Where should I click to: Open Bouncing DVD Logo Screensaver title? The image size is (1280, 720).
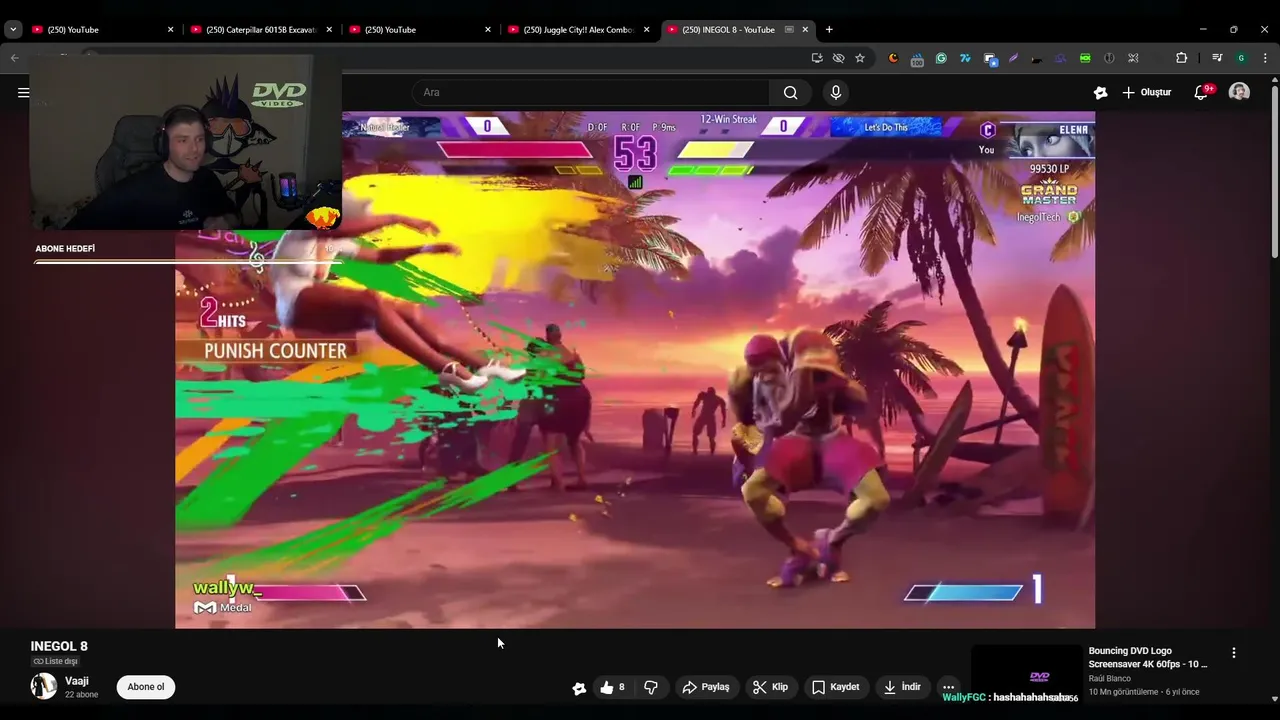click(1148, 657)
